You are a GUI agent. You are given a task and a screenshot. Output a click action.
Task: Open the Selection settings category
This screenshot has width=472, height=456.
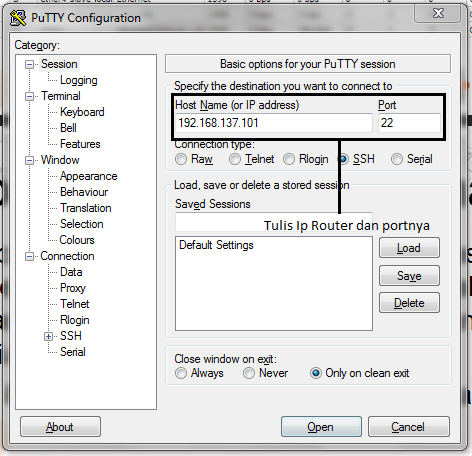[x=82, y=224]
